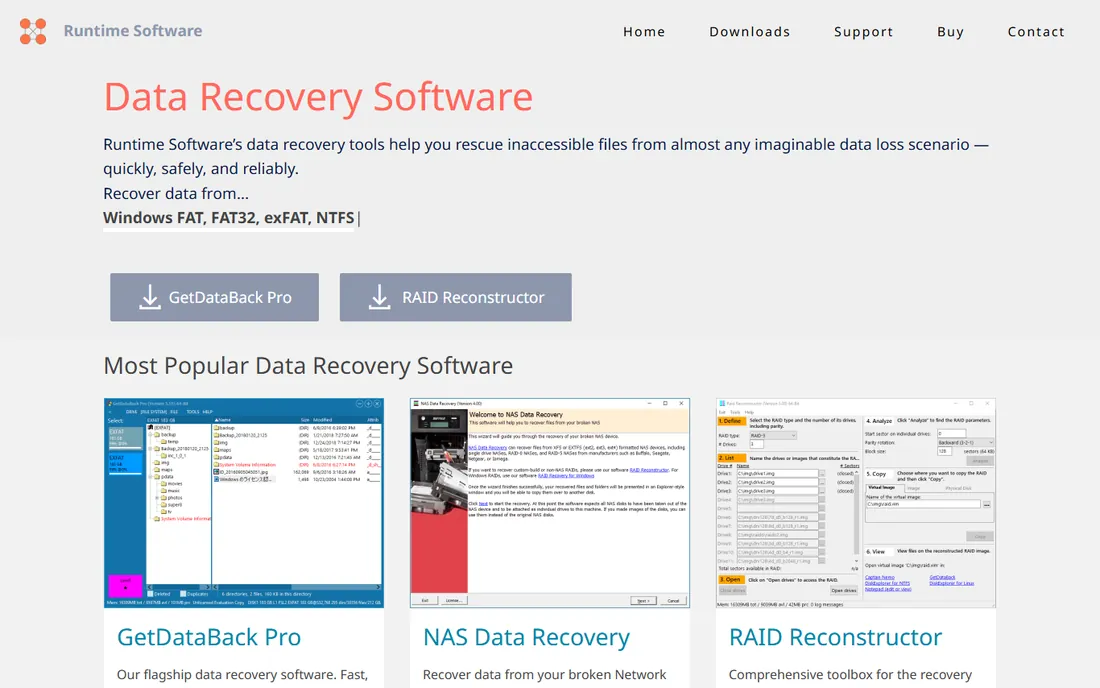The height and width of the screenshot is (688, 1100).
Task: Open the Support menu item
Action: pos(864,32)
